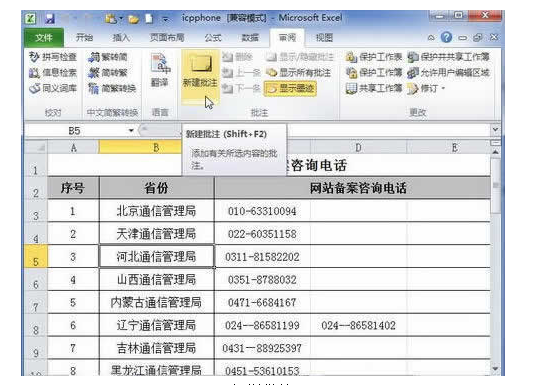Switch to the 开始 ribbon tab
The width and height of the screenshot is (545, 385).
pos(84,38)
